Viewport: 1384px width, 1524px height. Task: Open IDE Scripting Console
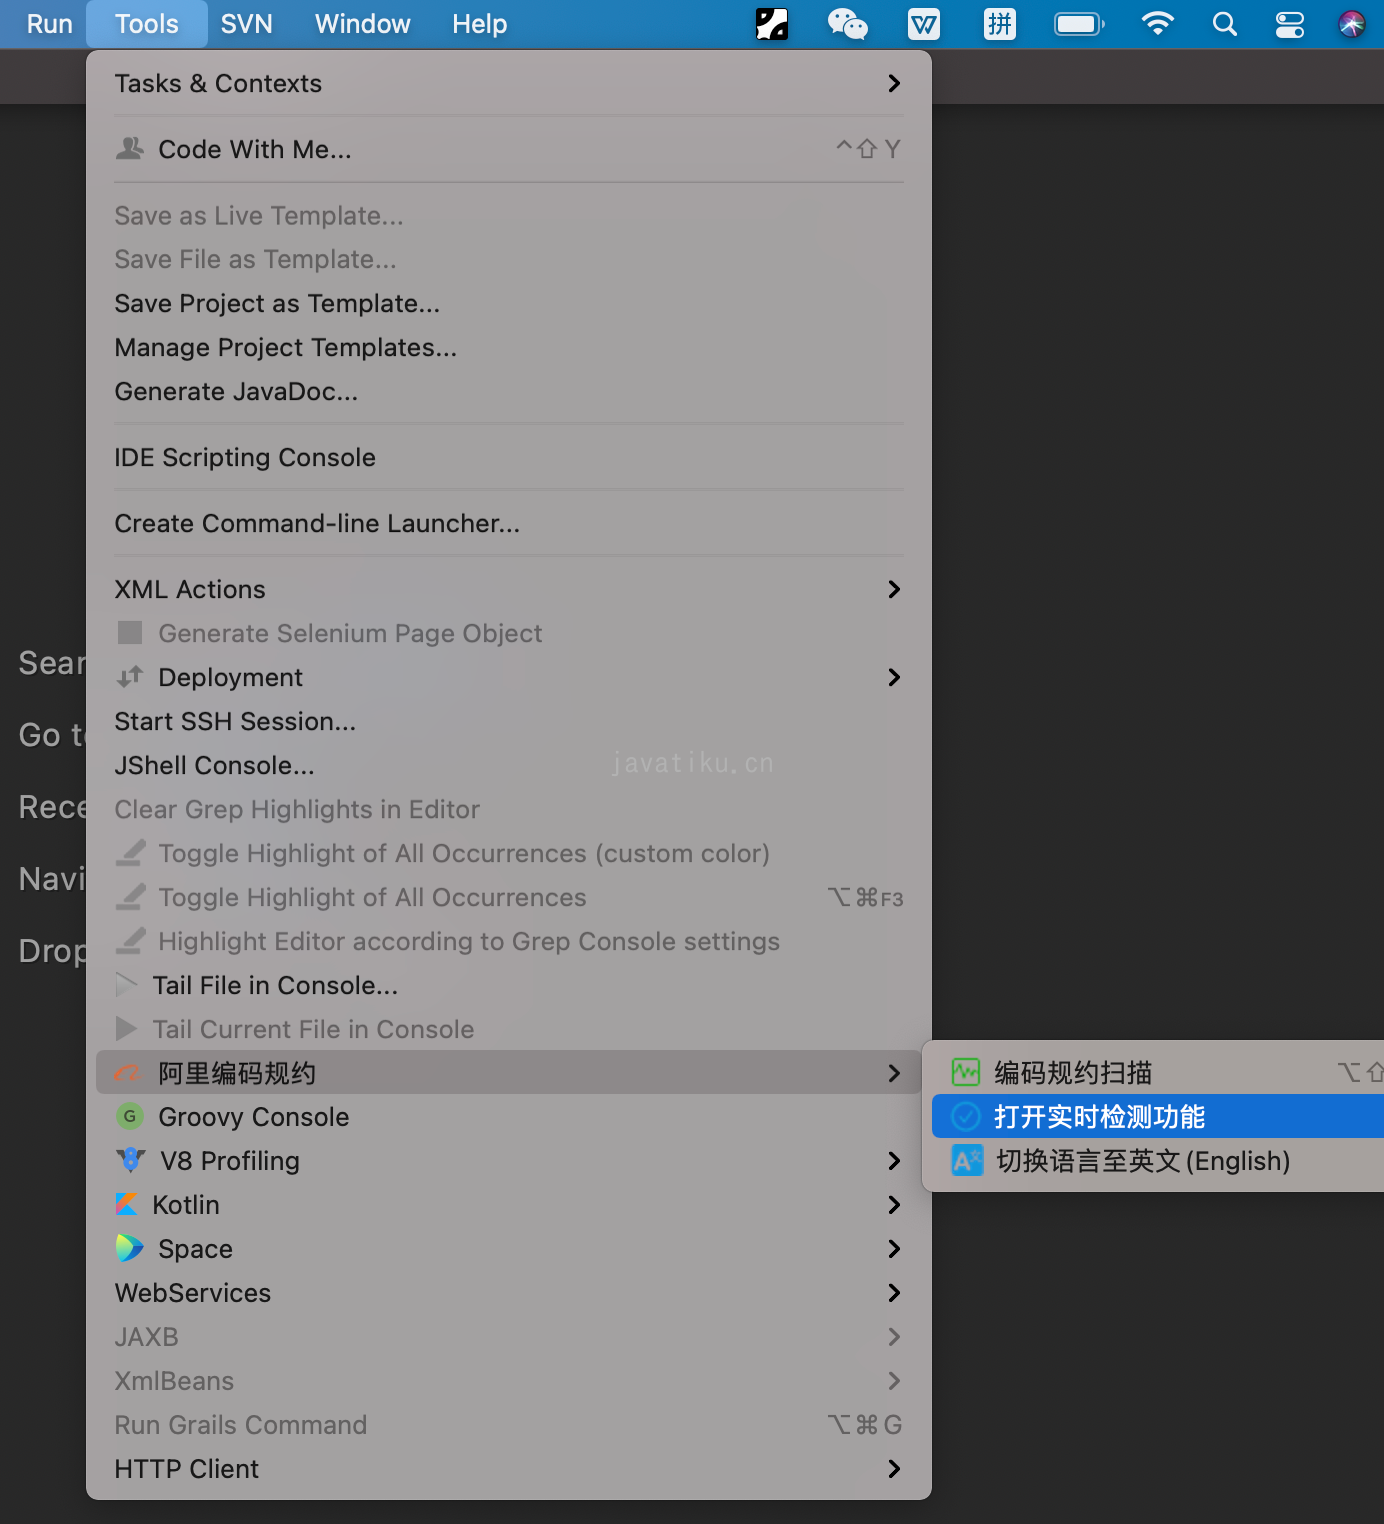pyautogui.click(x=509, y=457)
